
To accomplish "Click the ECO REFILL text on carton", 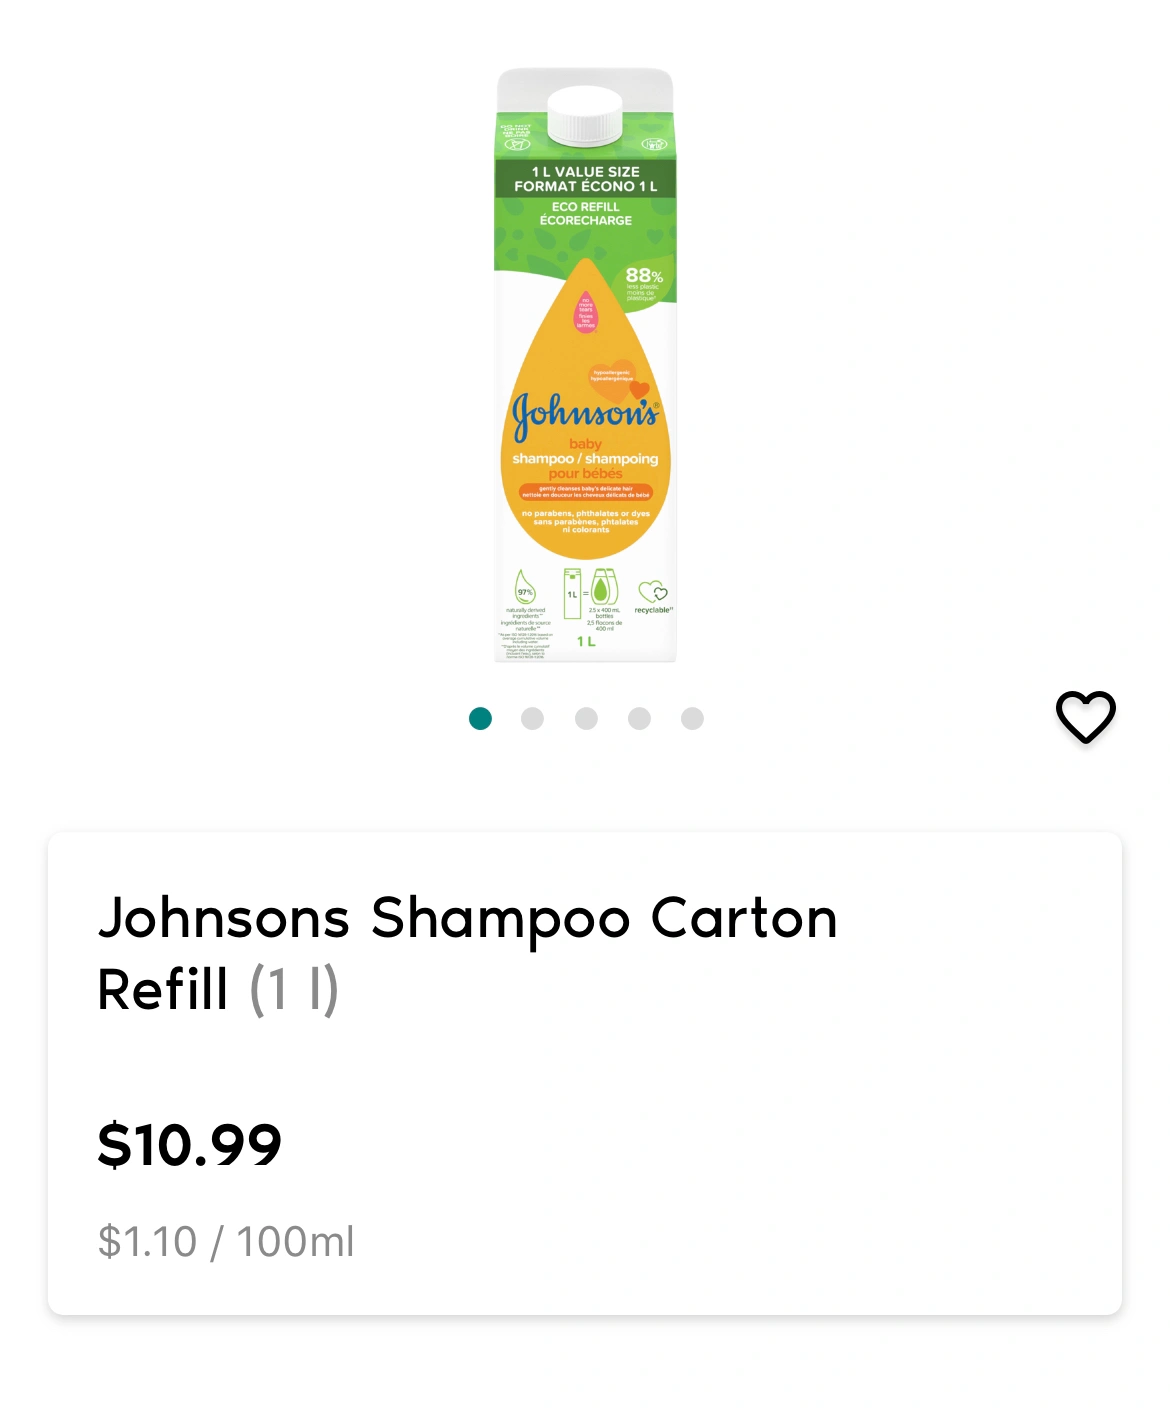I will [585, 214].
